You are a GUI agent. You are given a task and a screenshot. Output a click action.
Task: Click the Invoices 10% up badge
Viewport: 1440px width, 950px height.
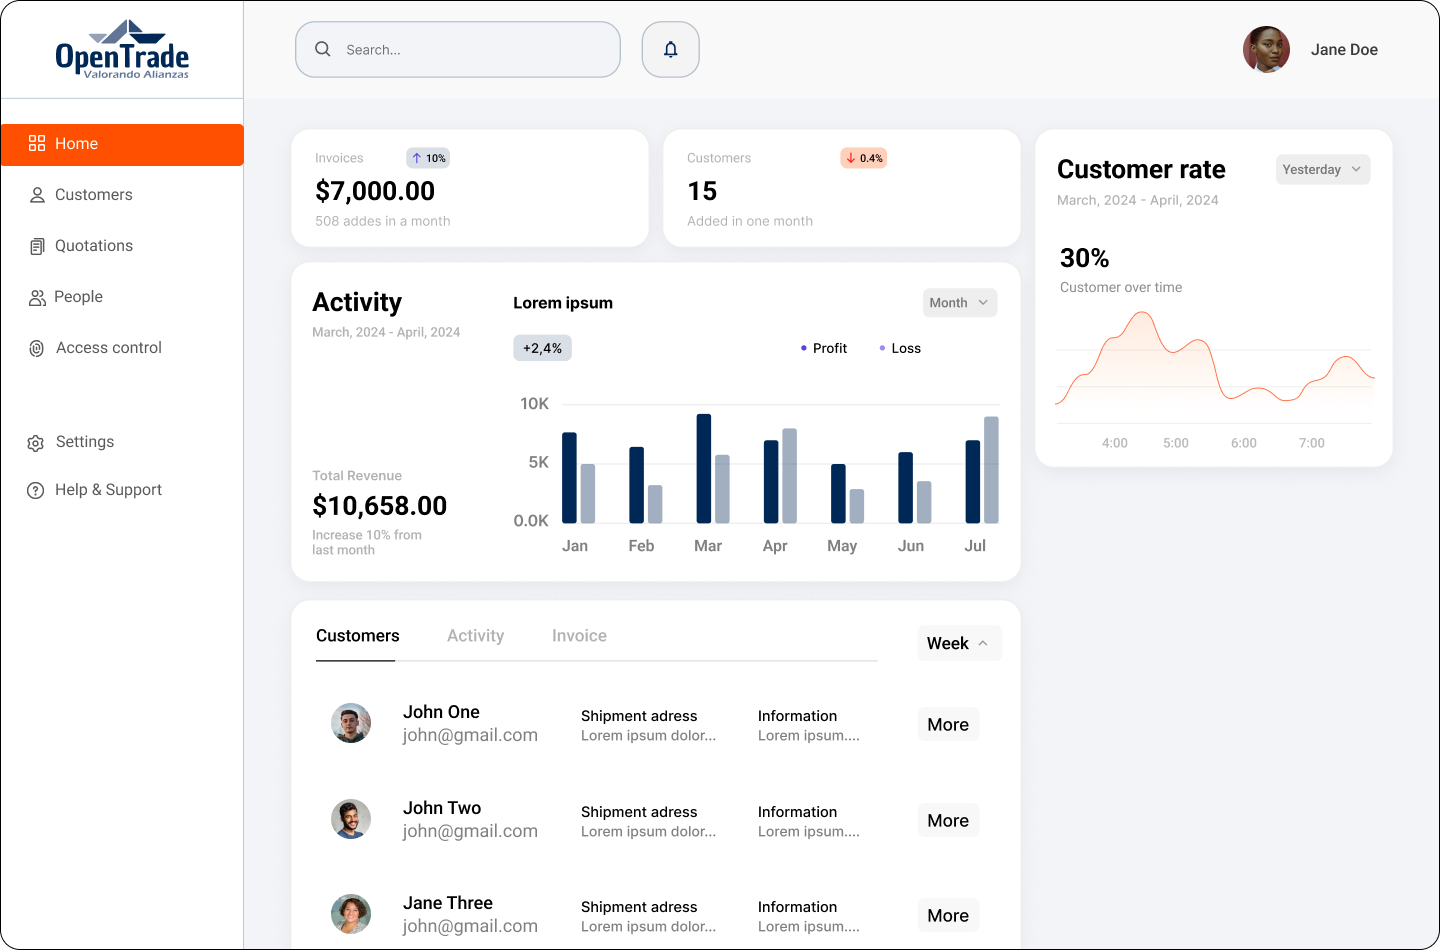click(428, 158)
